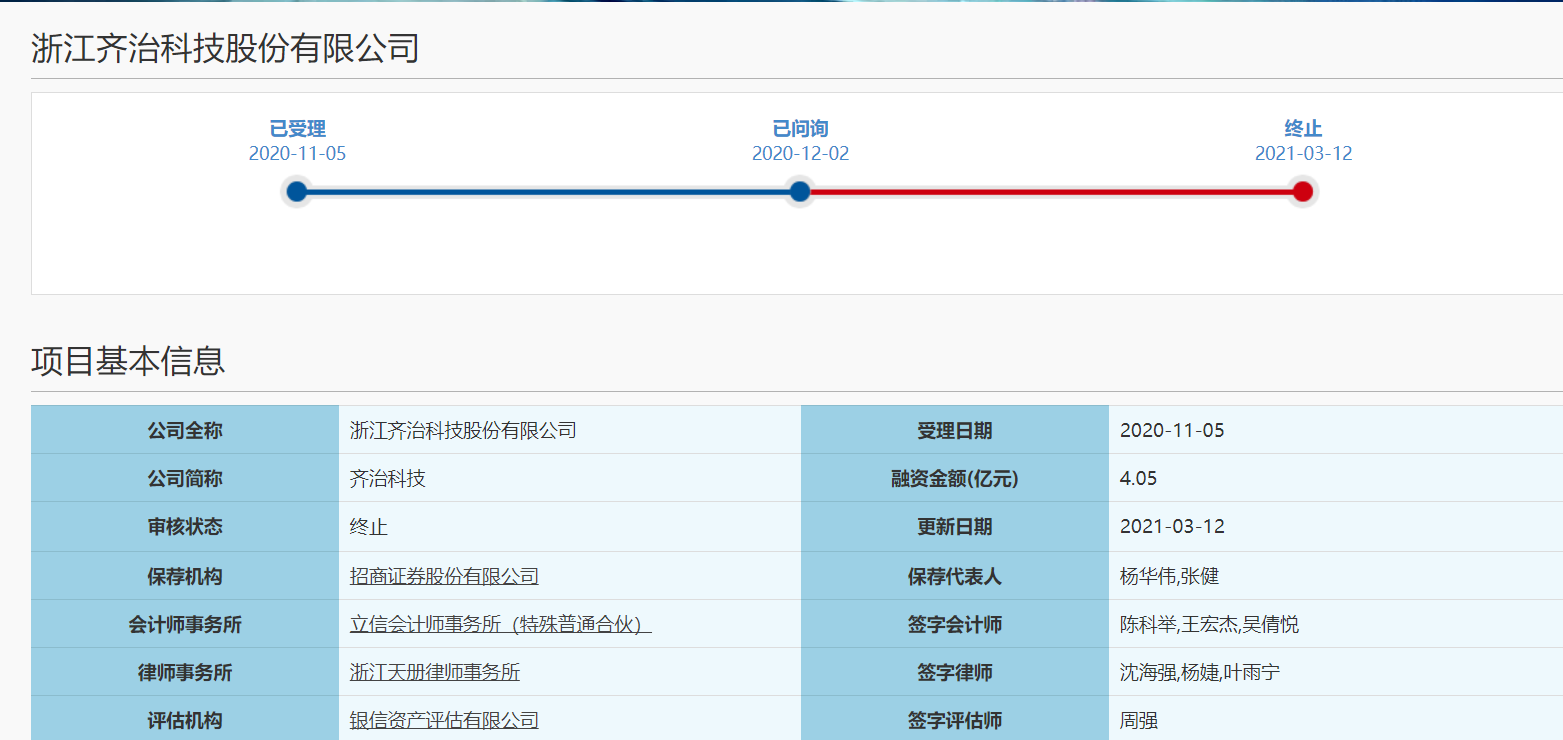Click the blue timeline segment between 已受理 and 已问询
1563x740 pixels.
tap(548, 191)
